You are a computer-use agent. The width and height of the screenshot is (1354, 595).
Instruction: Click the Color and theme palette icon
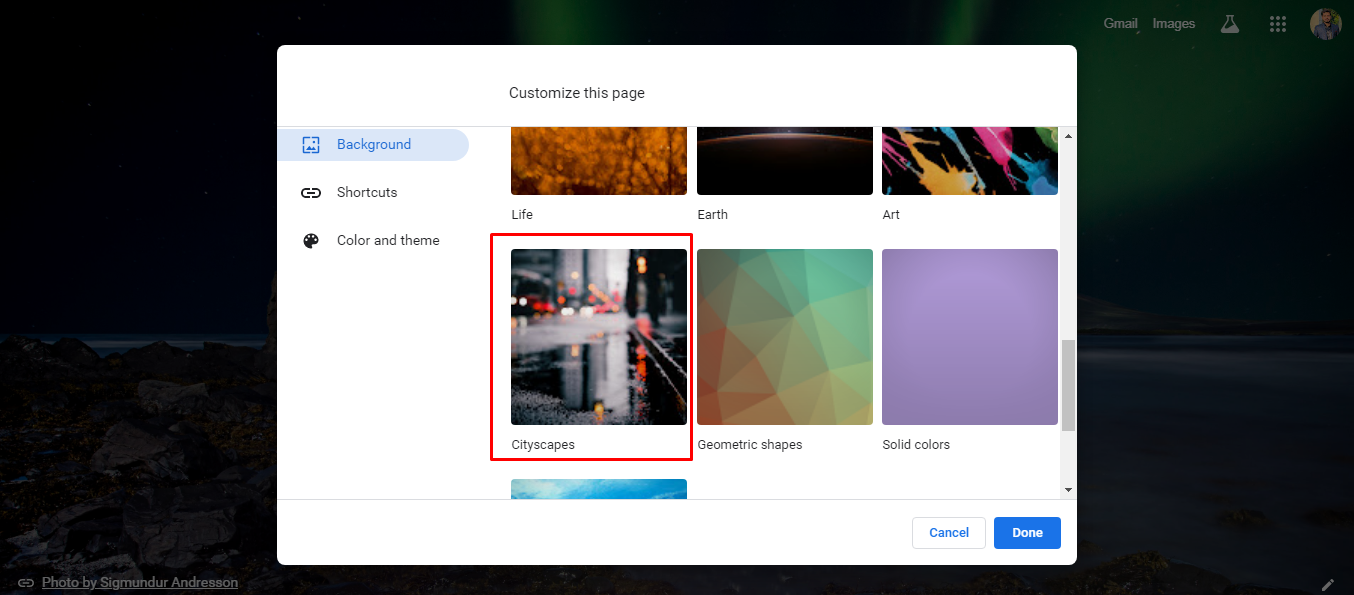[x=311, y=241]
